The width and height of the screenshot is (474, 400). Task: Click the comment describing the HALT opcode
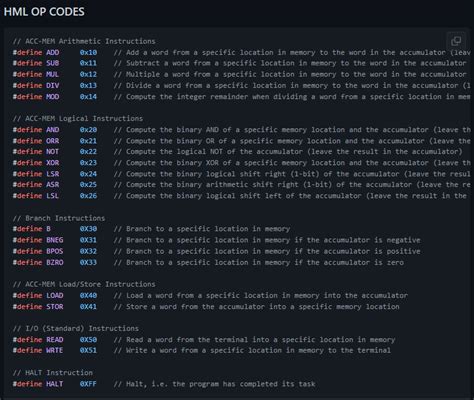pos(214,384)
